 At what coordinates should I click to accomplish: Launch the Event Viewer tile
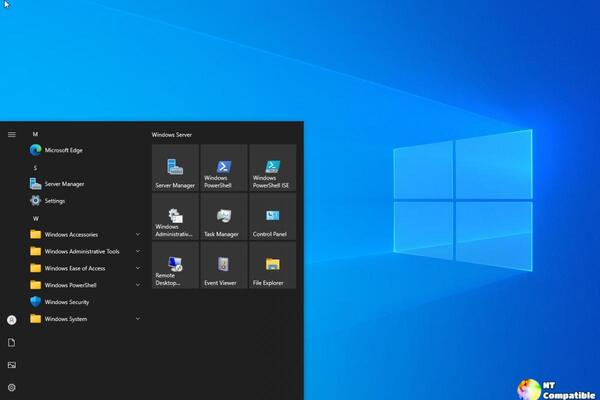(x=224, y=265)
